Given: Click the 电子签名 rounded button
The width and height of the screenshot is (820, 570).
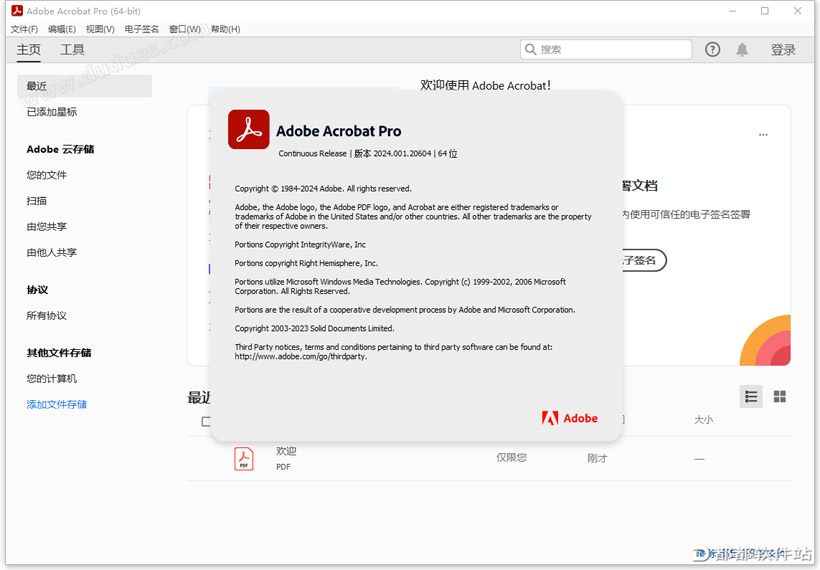Looking at the screenshot, I should point(644,260).
